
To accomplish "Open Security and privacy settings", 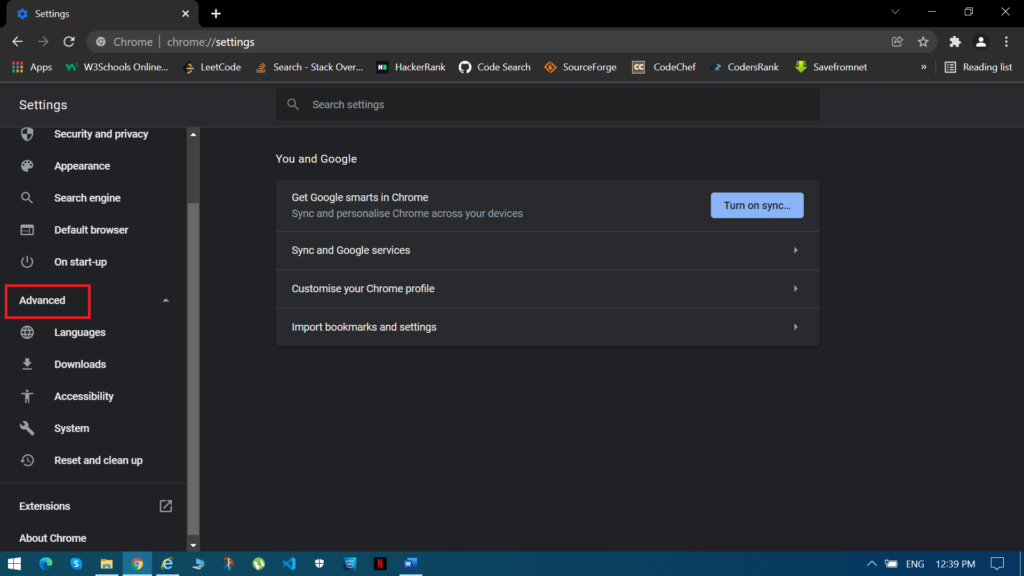I will coord(100,134).
